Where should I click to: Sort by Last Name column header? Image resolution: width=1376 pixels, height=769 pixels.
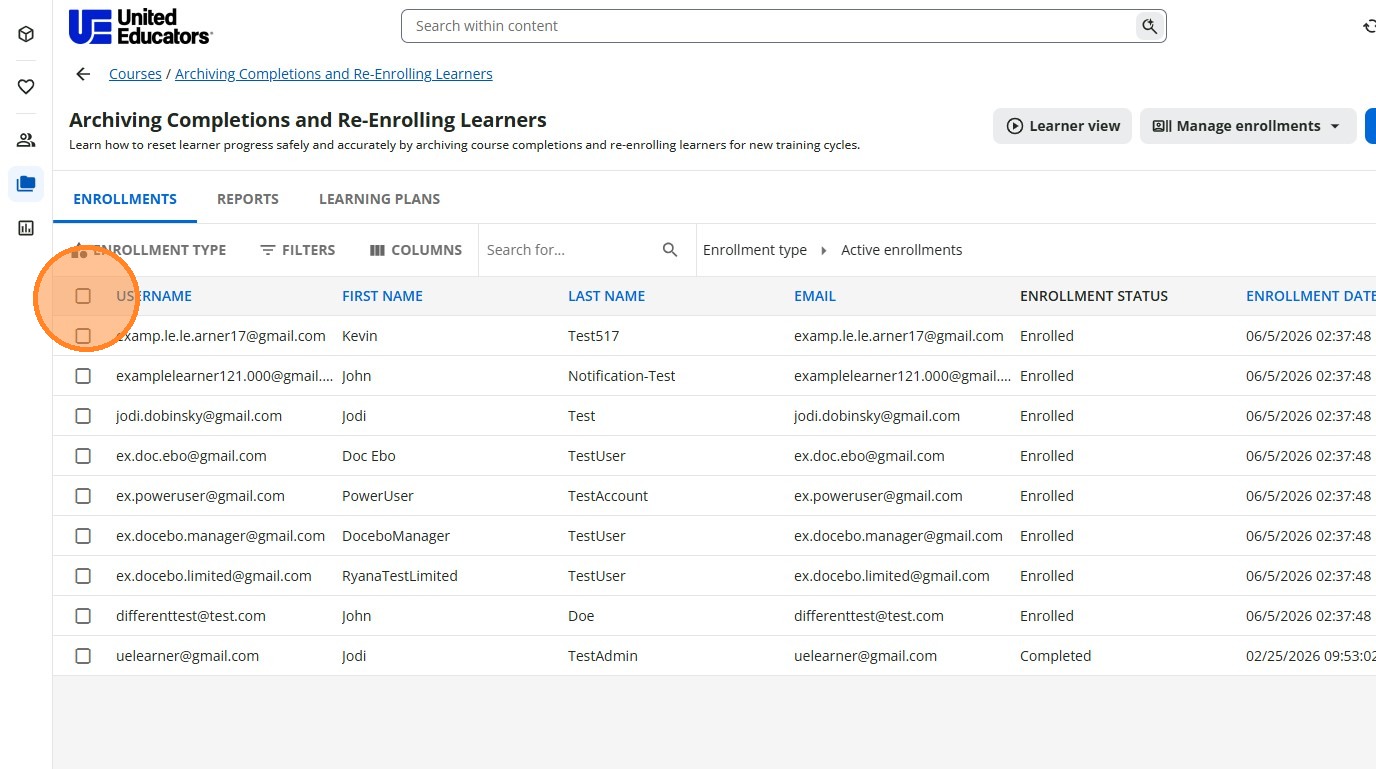click(606, 296)
